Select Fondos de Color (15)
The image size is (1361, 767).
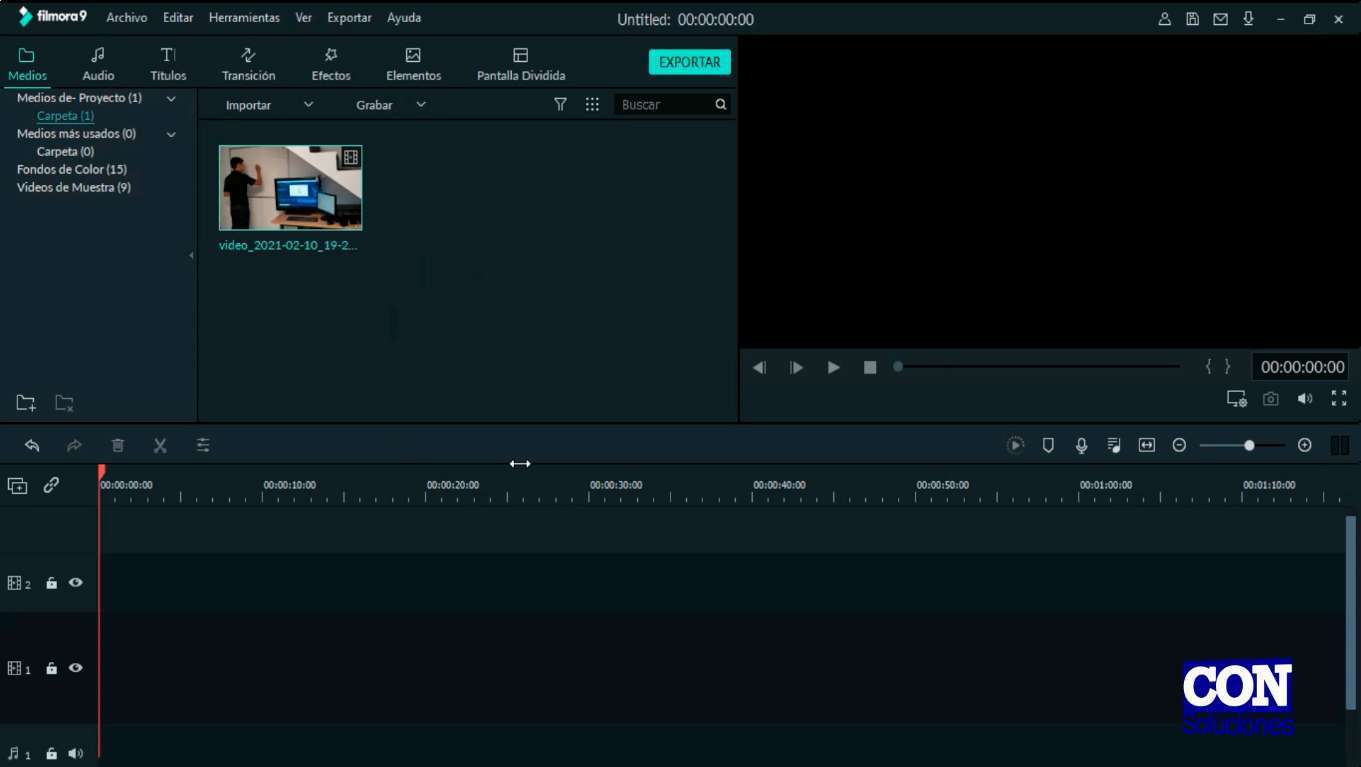point(72,170)
